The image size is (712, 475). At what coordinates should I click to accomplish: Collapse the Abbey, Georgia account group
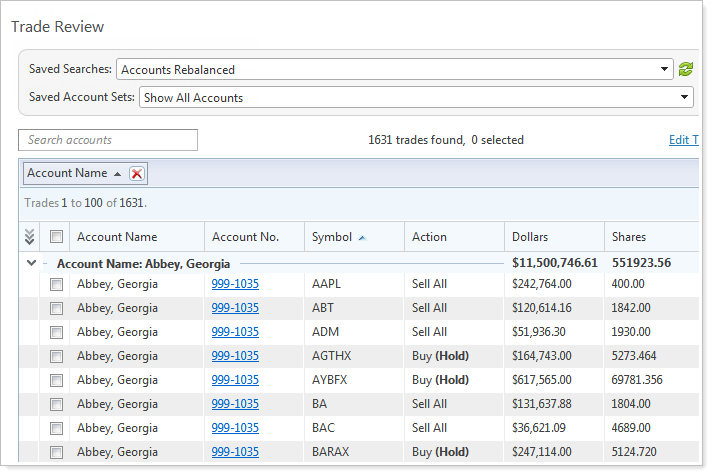coord(31,263)
